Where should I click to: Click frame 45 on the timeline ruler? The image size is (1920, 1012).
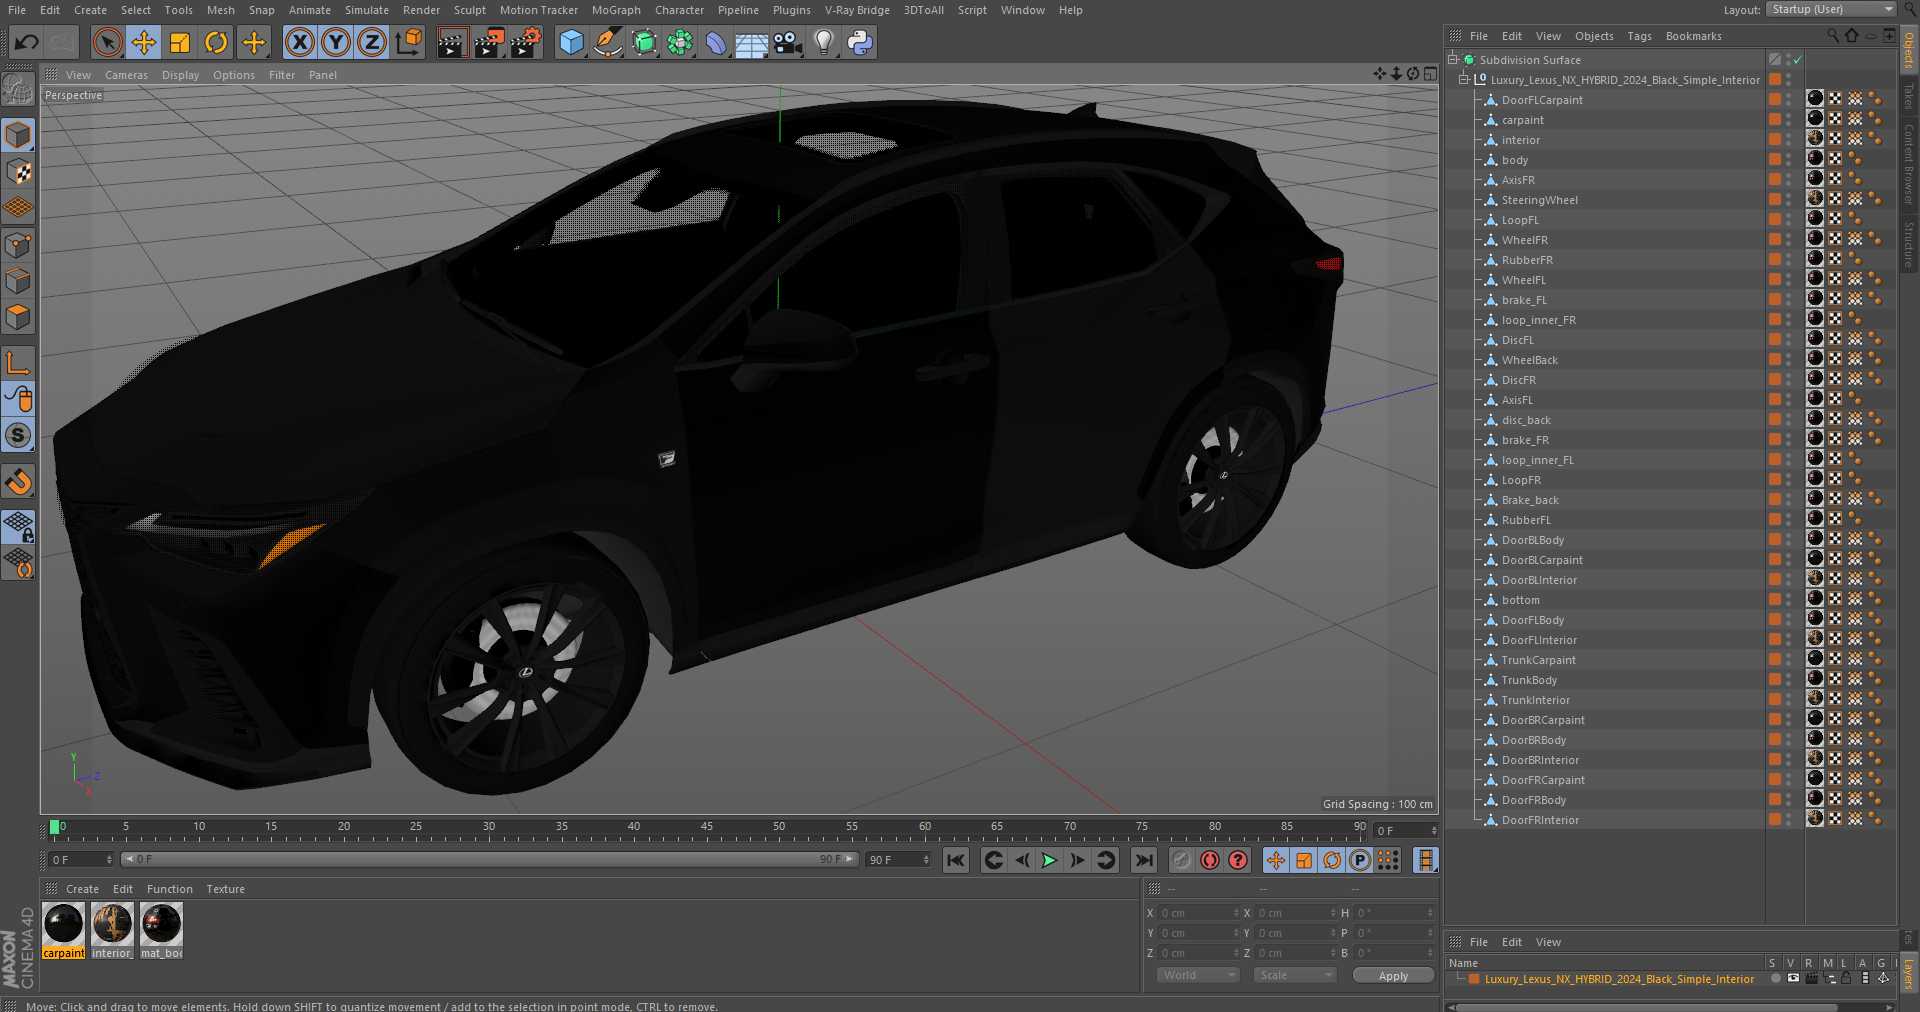(x=707, y=828)
